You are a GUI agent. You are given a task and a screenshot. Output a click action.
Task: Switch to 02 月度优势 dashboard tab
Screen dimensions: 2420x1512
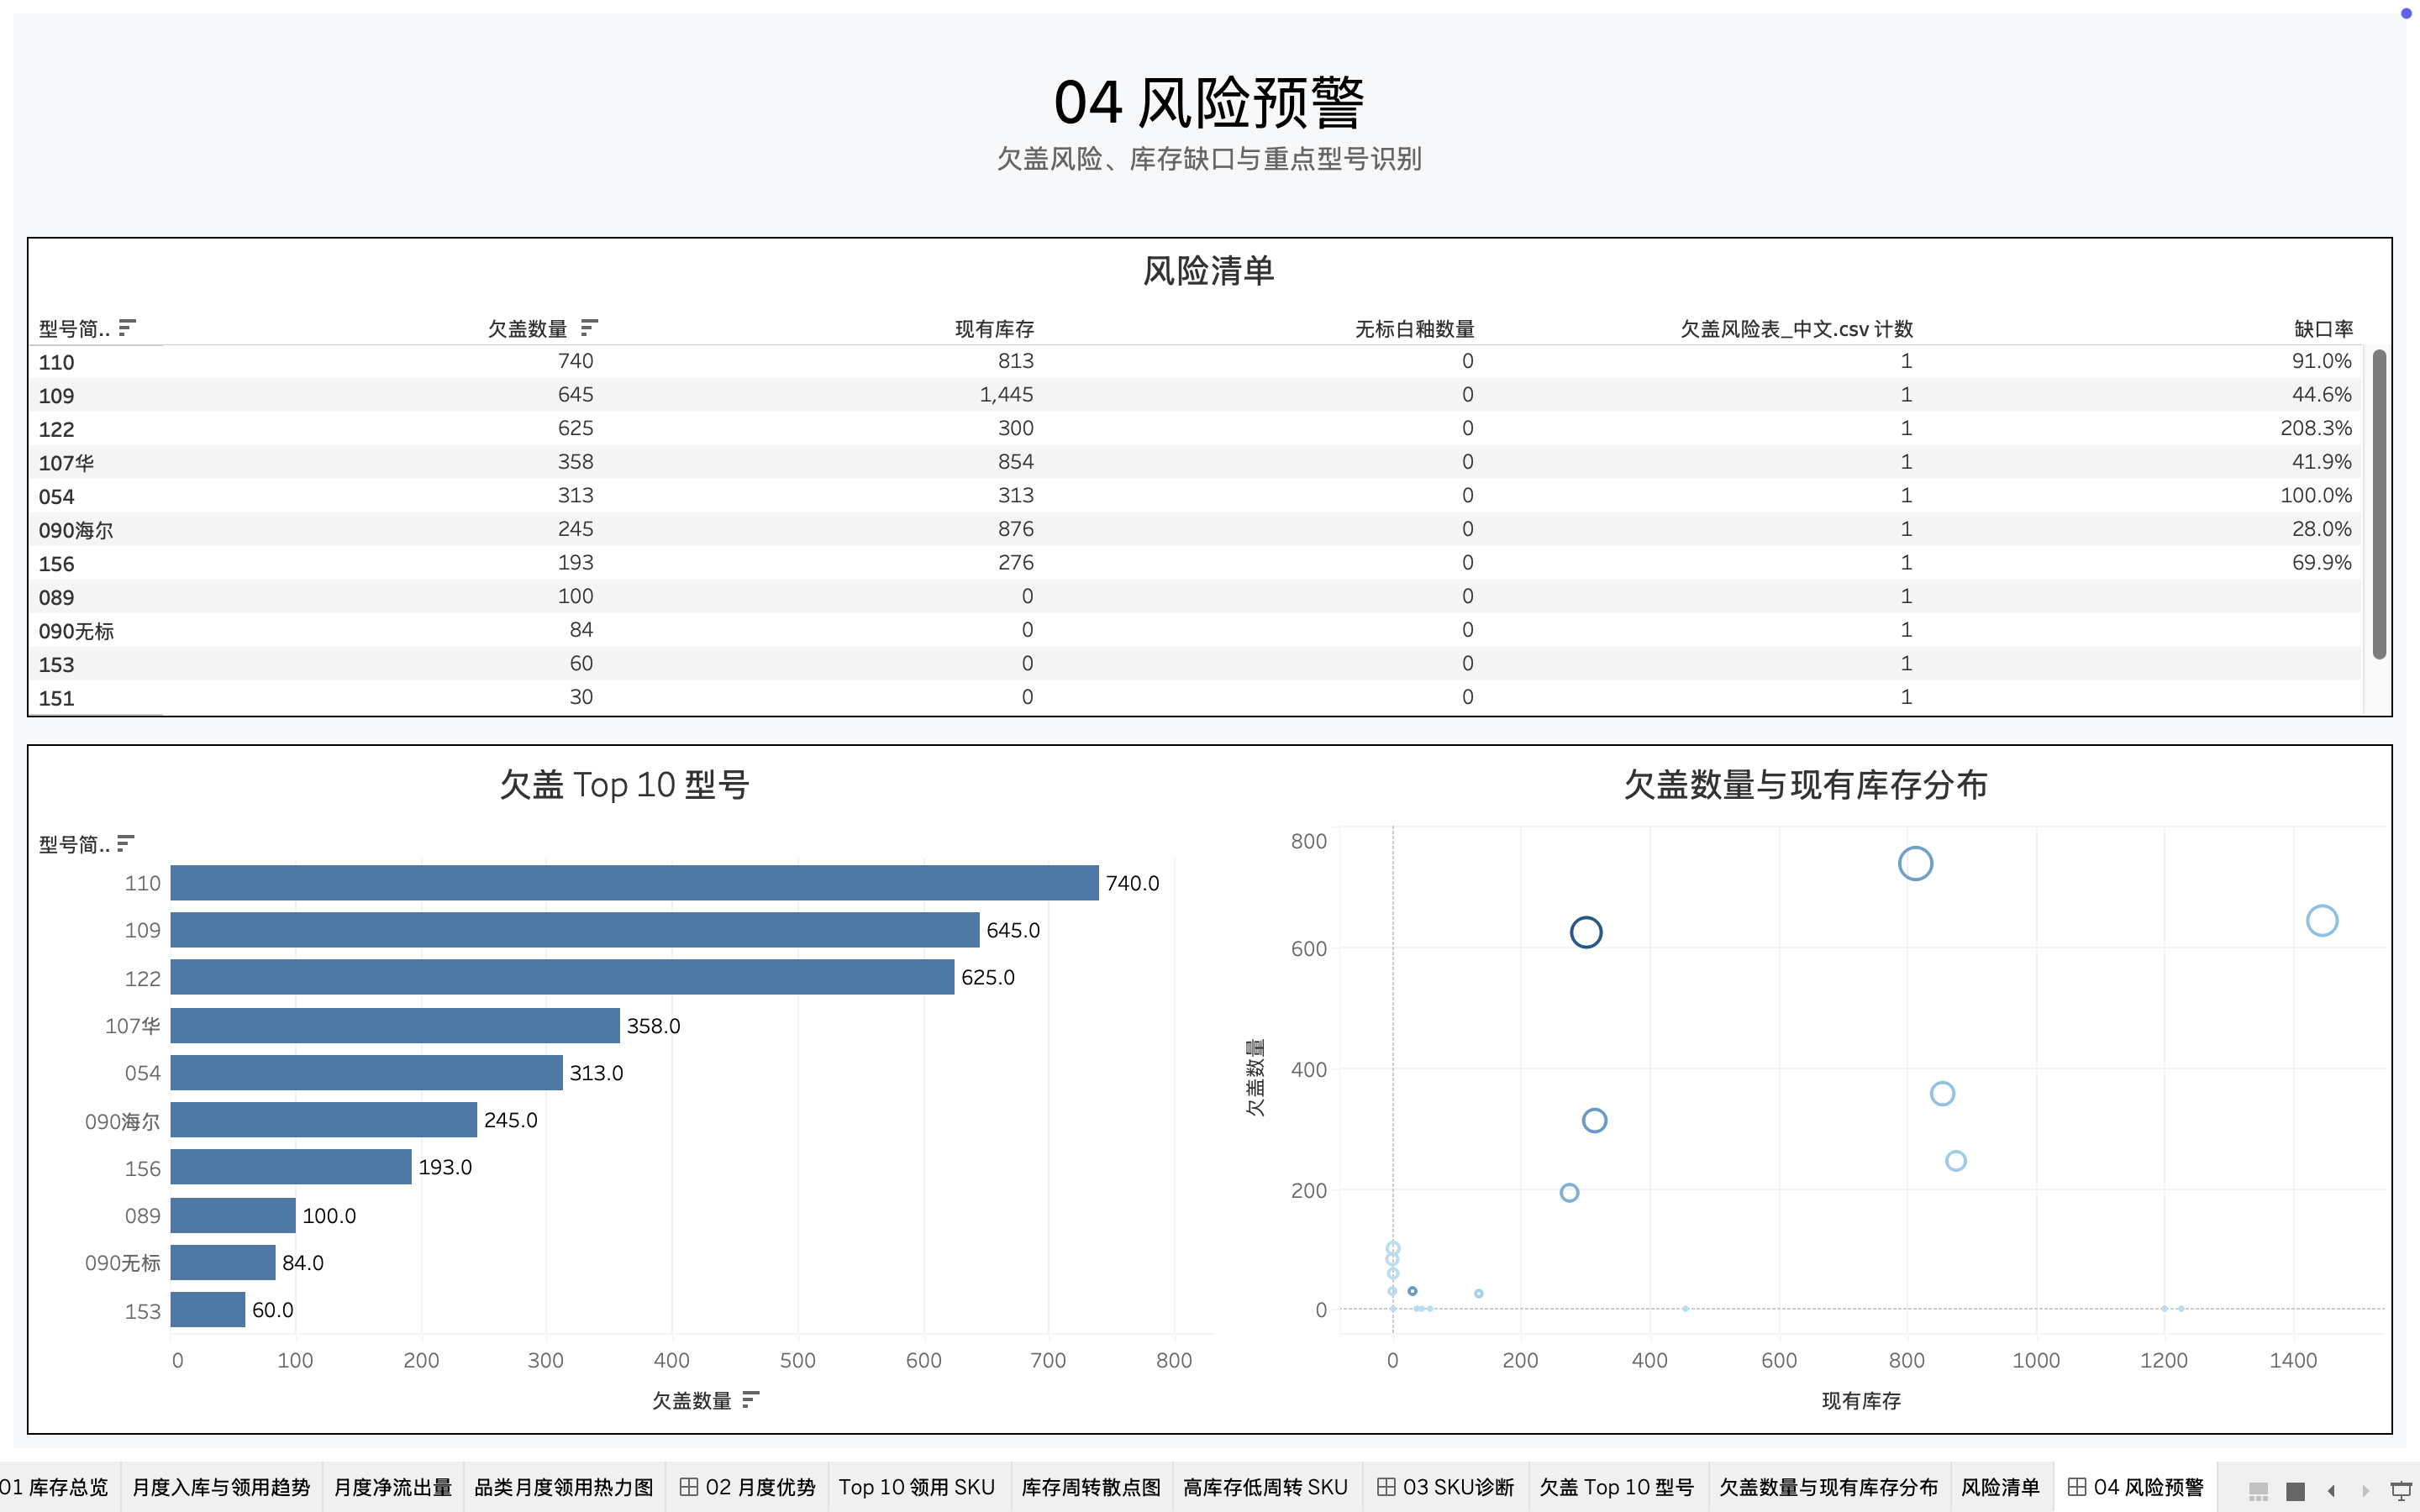(x=748, y=1487)
